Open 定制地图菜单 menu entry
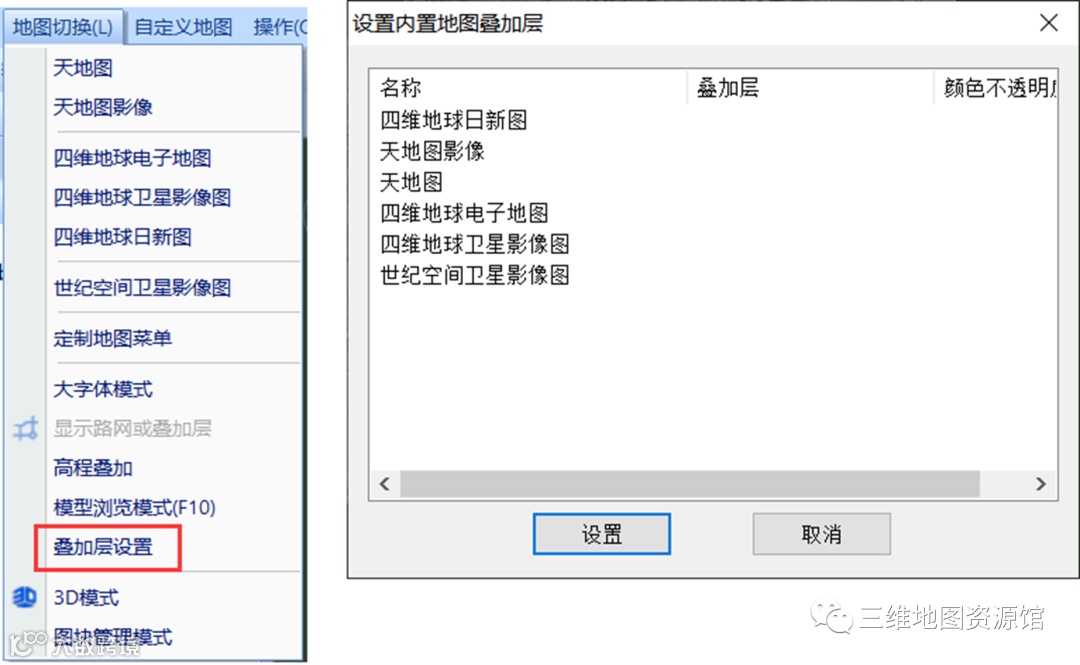Image resolution: width=1080 pixels, height=665 pixels. 112,338
